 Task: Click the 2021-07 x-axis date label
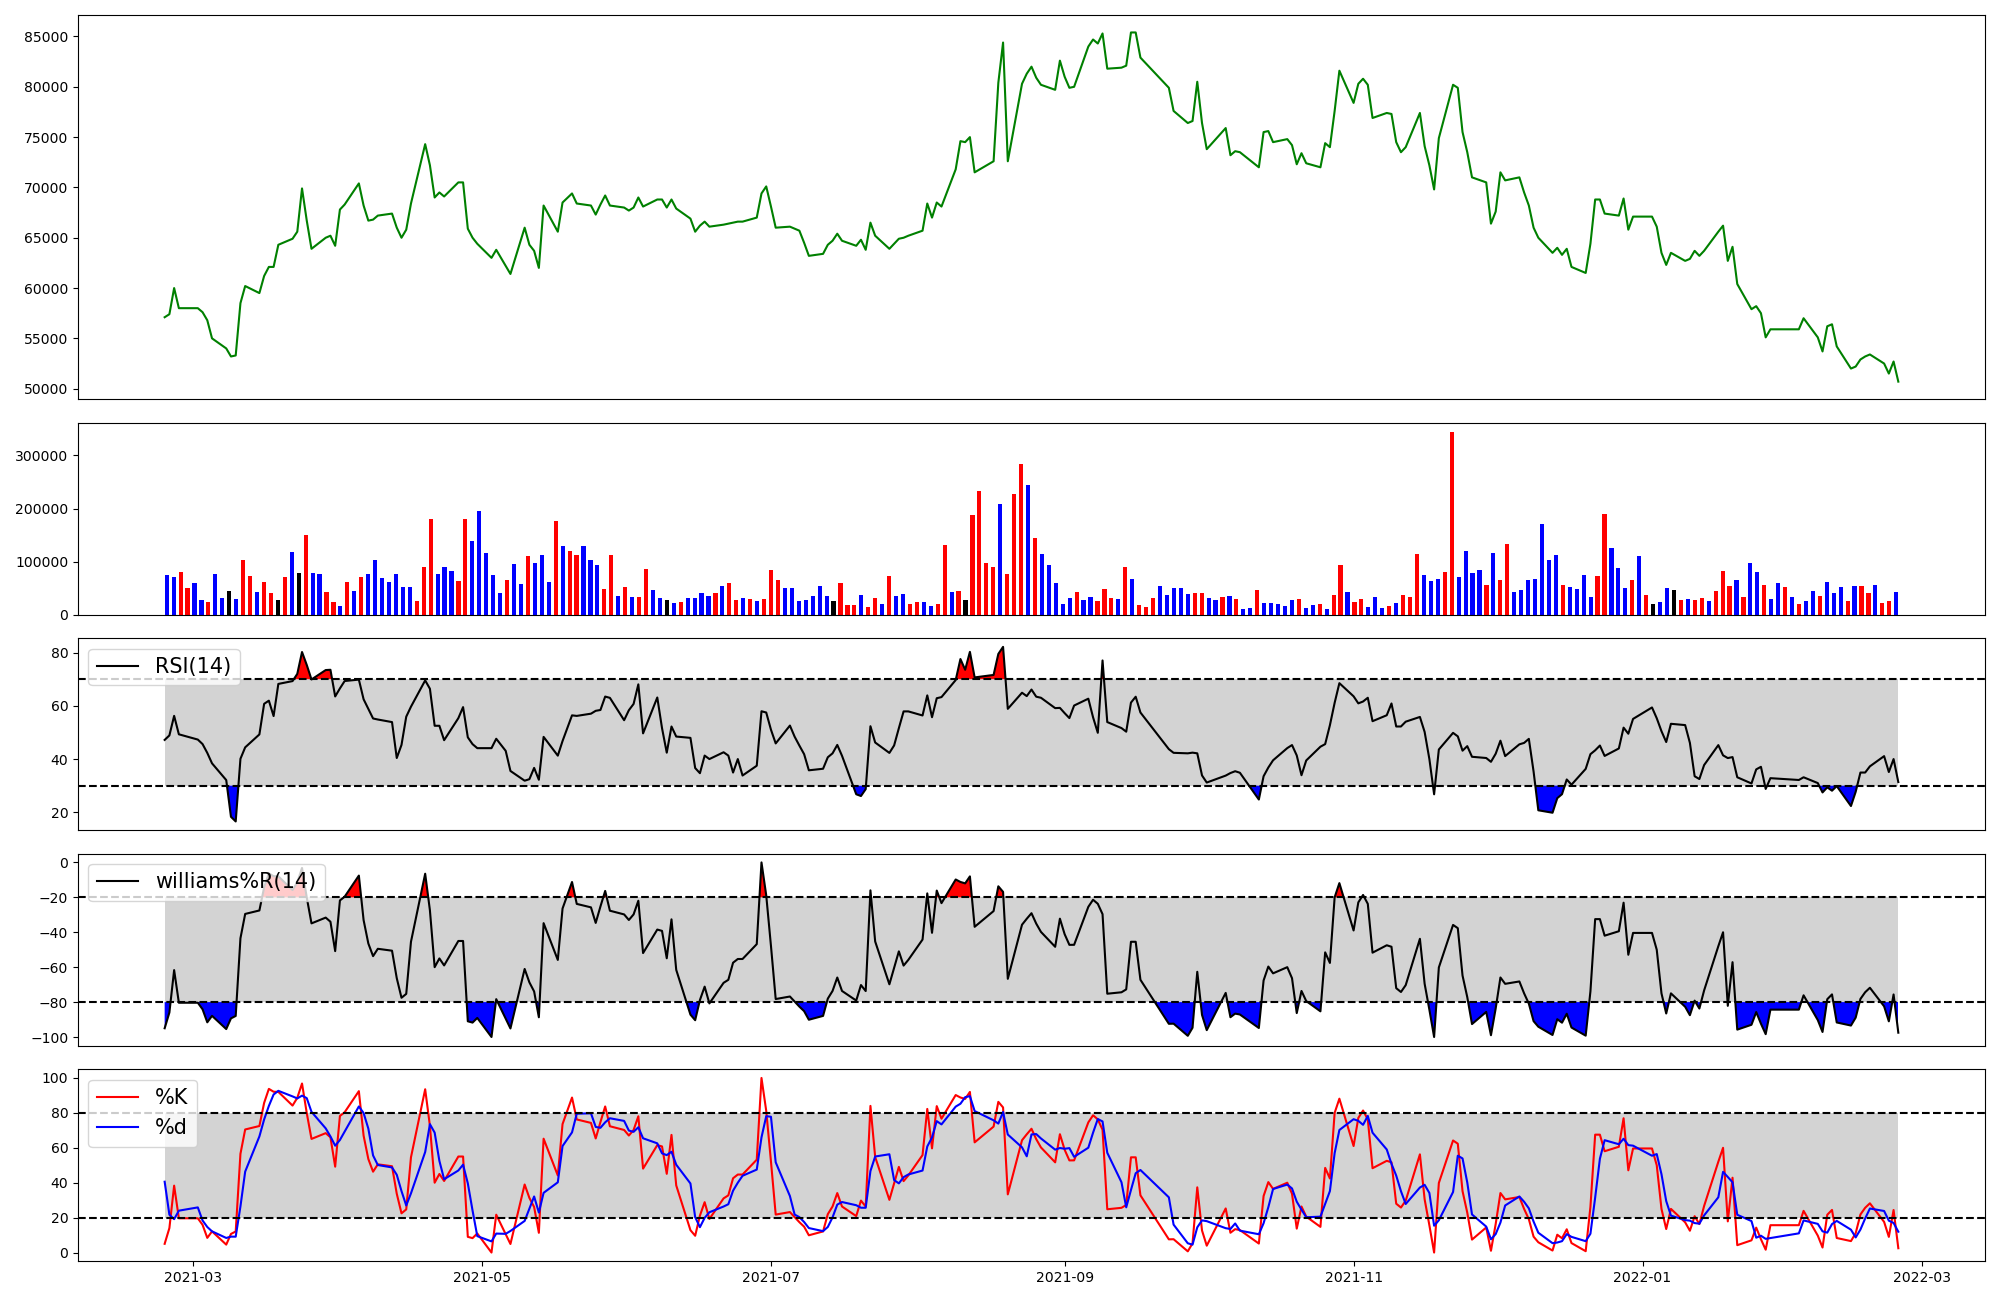click(771, 1277)
